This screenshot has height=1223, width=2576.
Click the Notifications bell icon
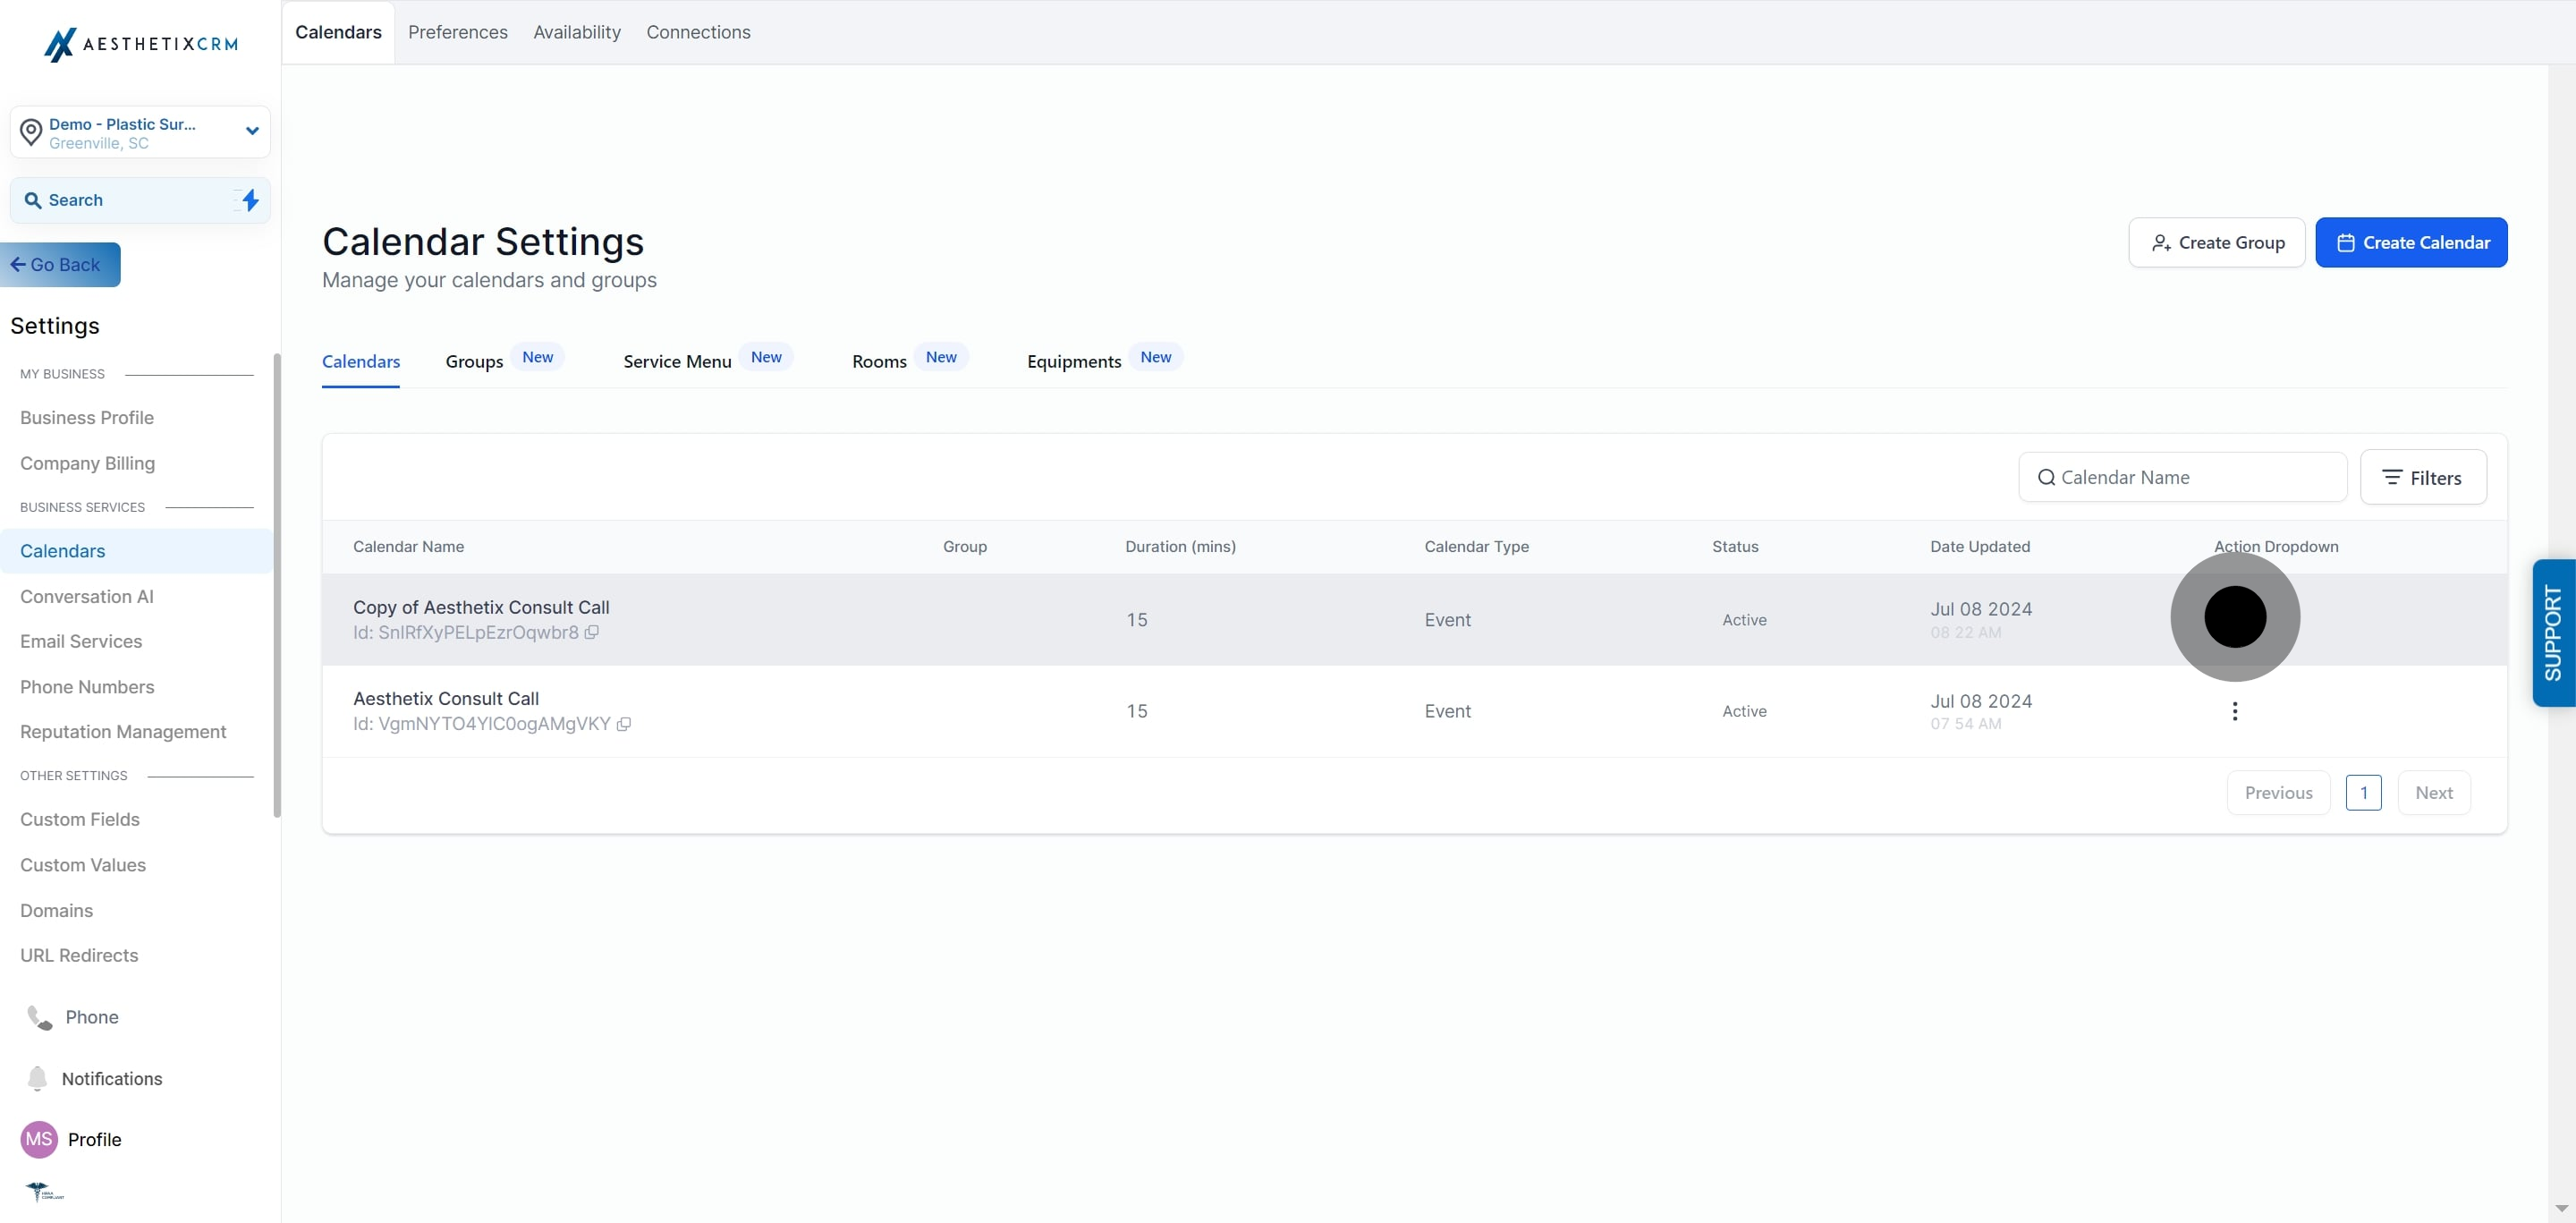37,1078
